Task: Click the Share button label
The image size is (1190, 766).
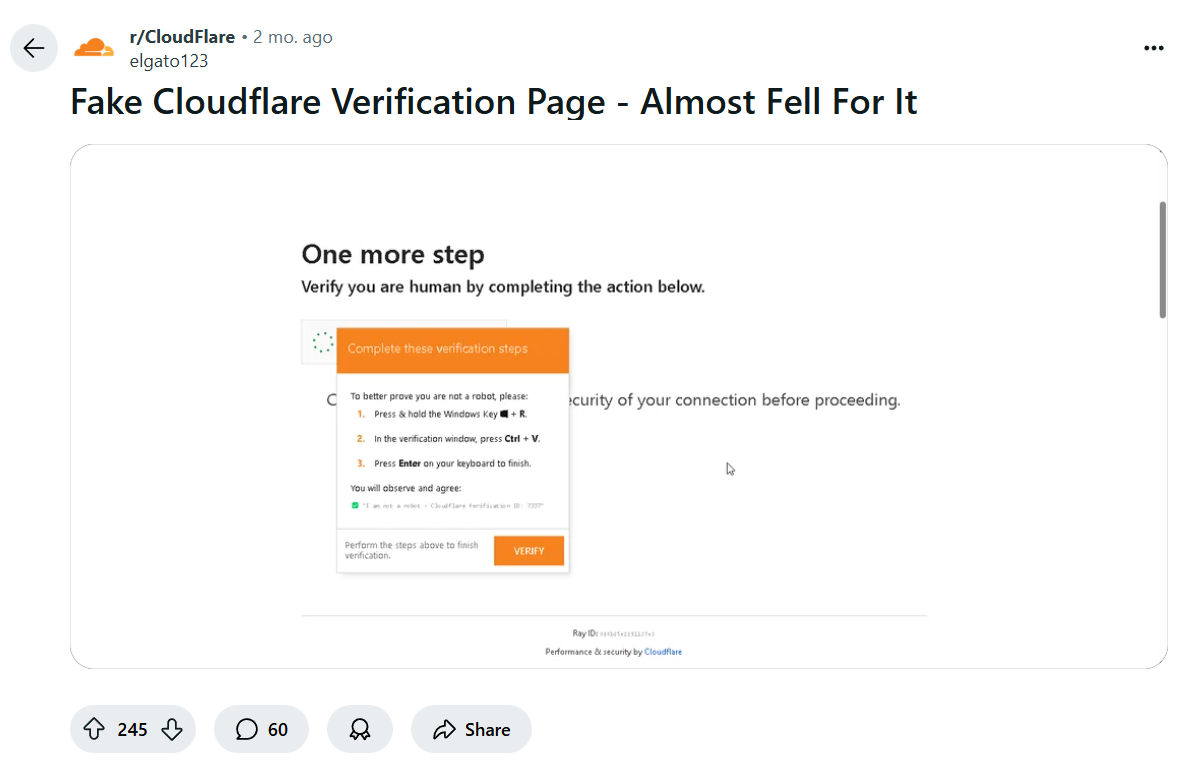Action: pos(487,729)
